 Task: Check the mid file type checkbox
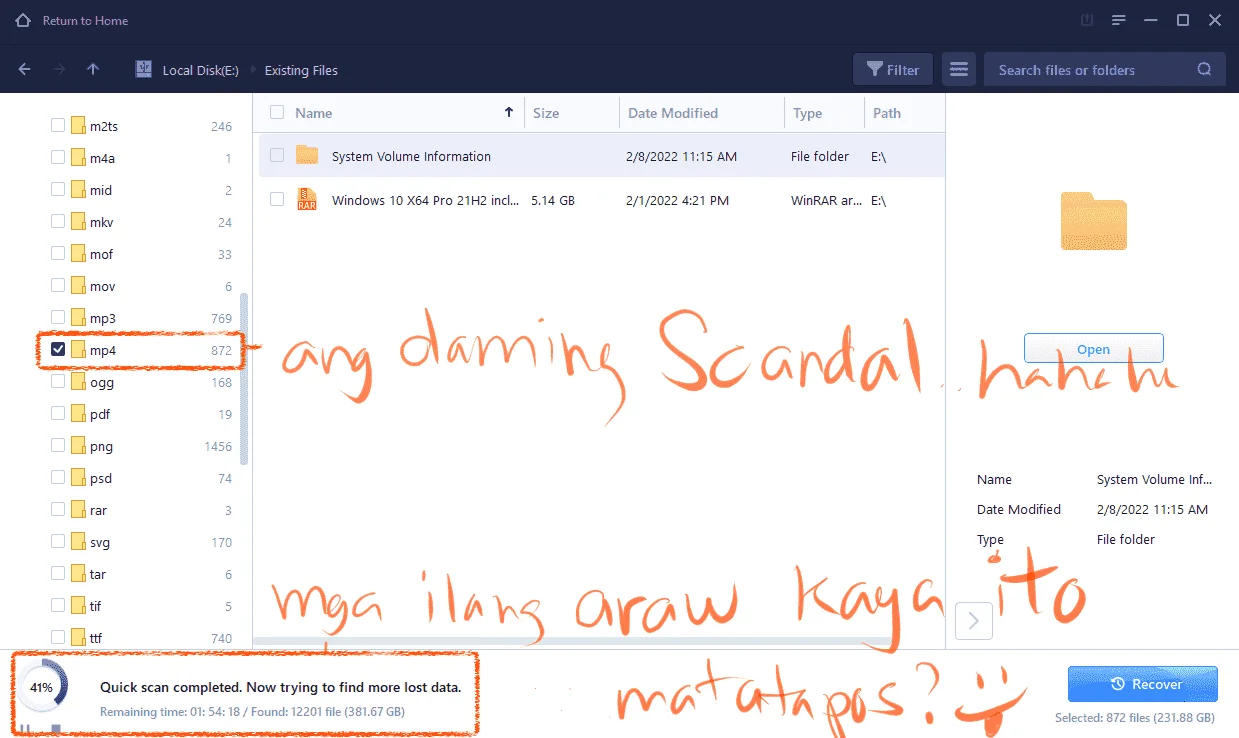(58, 190)
